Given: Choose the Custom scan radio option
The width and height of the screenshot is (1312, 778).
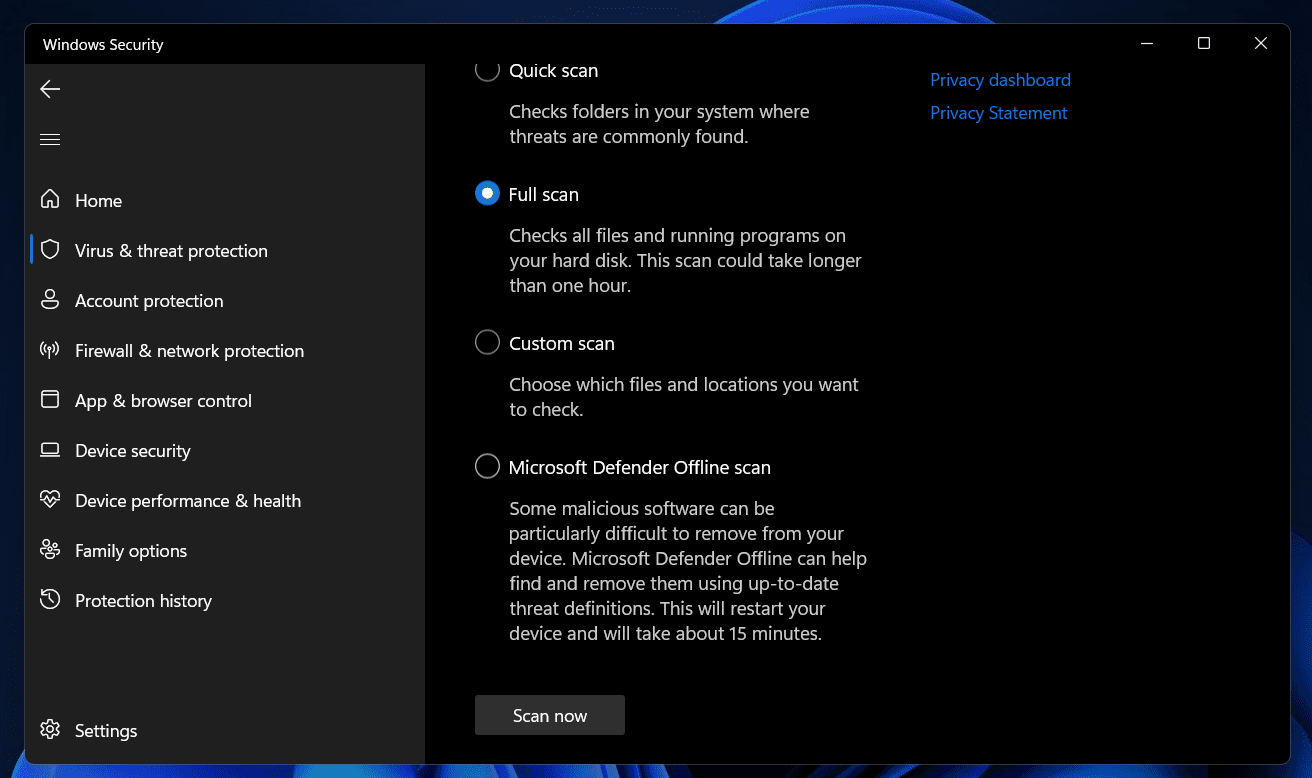Looking at the screenshot, I should tap(487, 343).
